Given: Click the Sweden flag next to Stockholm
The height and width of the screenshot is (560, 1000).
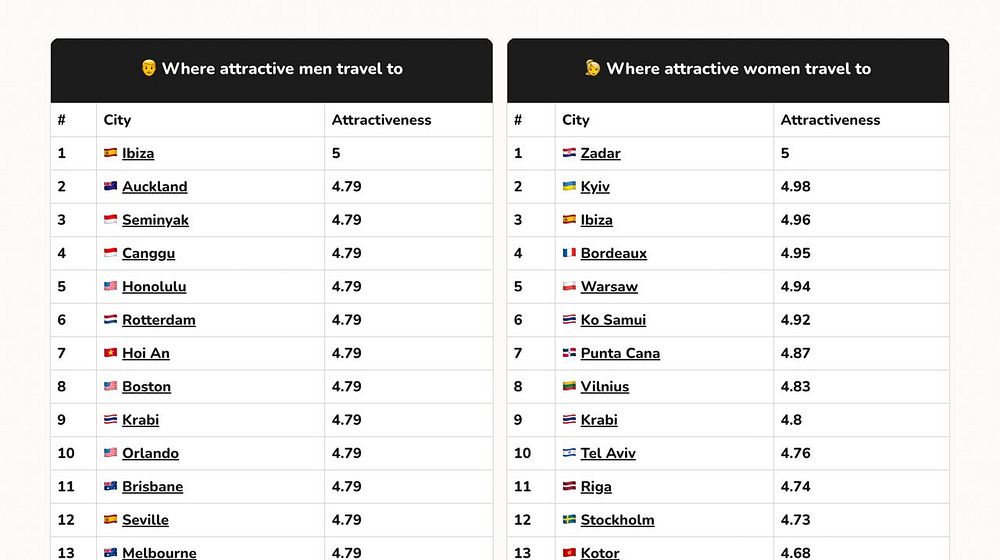Looking at the screenshot, I should [569, 520].
